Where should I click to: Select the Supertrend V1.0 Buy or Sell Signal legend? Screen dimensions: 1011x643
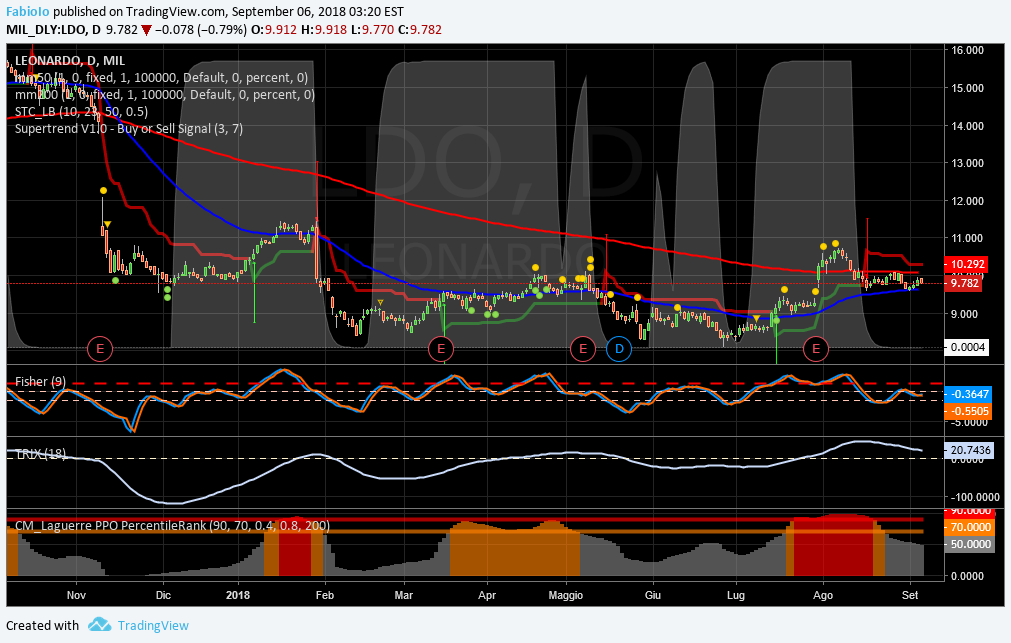[x=129, y=128]
